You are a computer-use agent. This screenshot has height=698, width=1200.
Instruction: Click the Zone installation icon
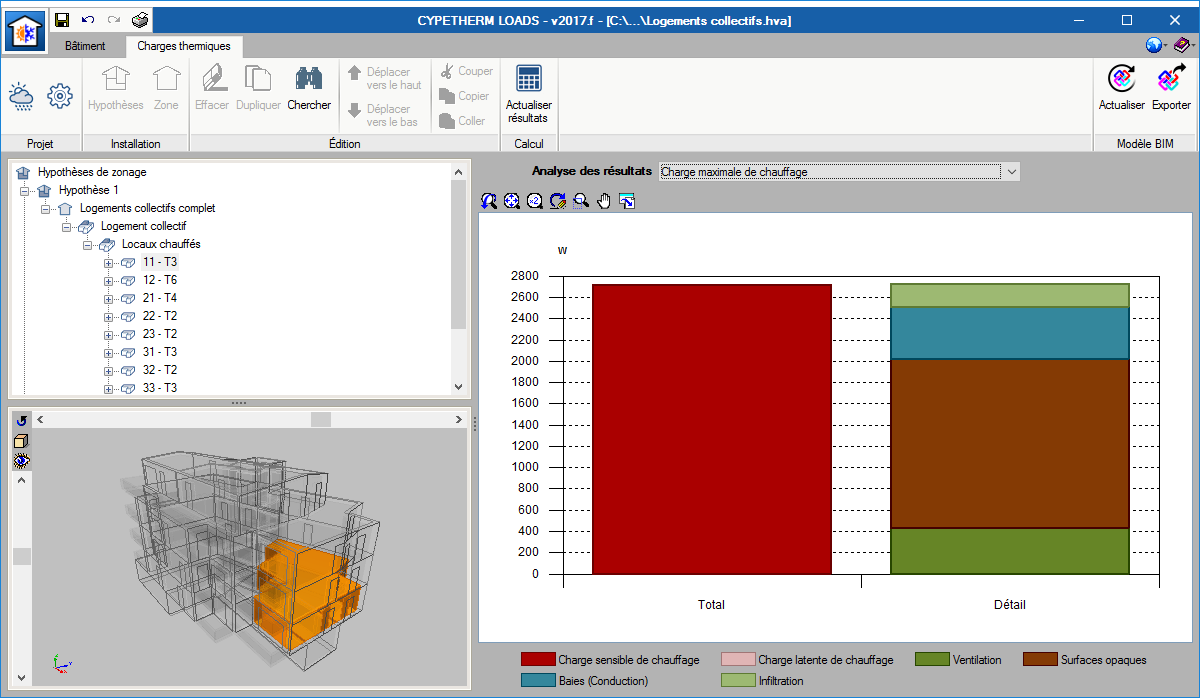tap(166, 88)
